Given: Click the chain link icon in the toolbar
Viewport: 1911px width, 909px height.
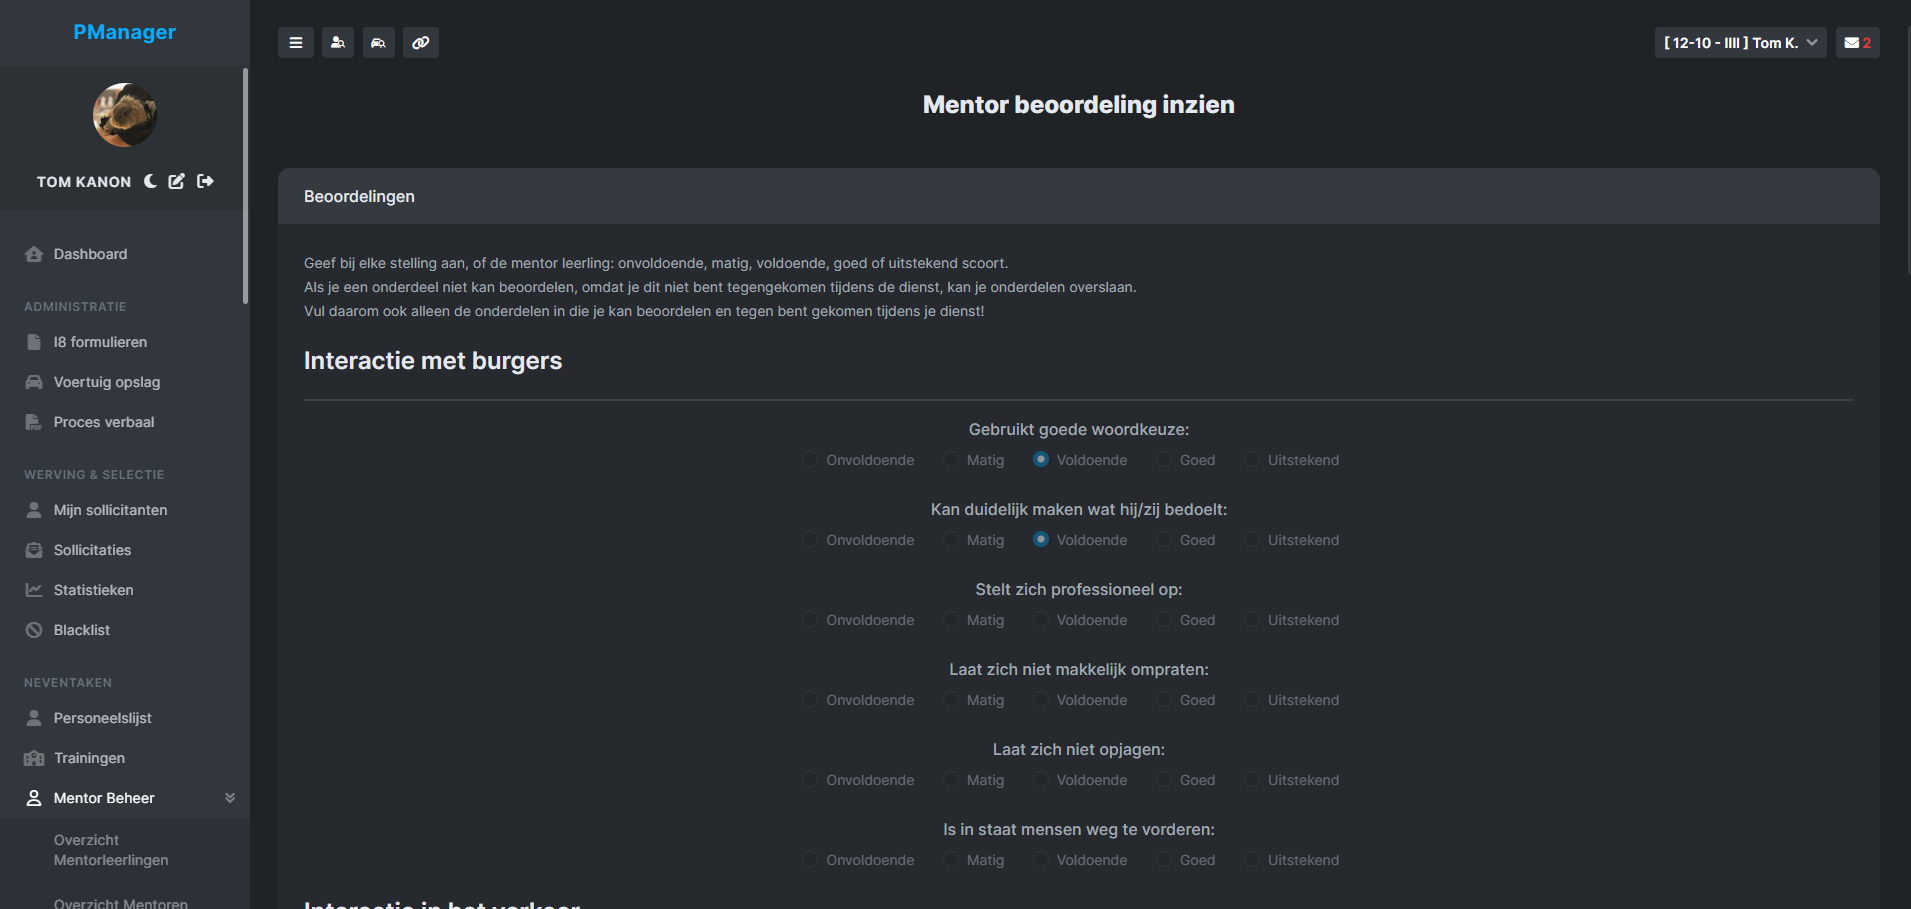Looking at the screenshot, I should pos(420,42).
